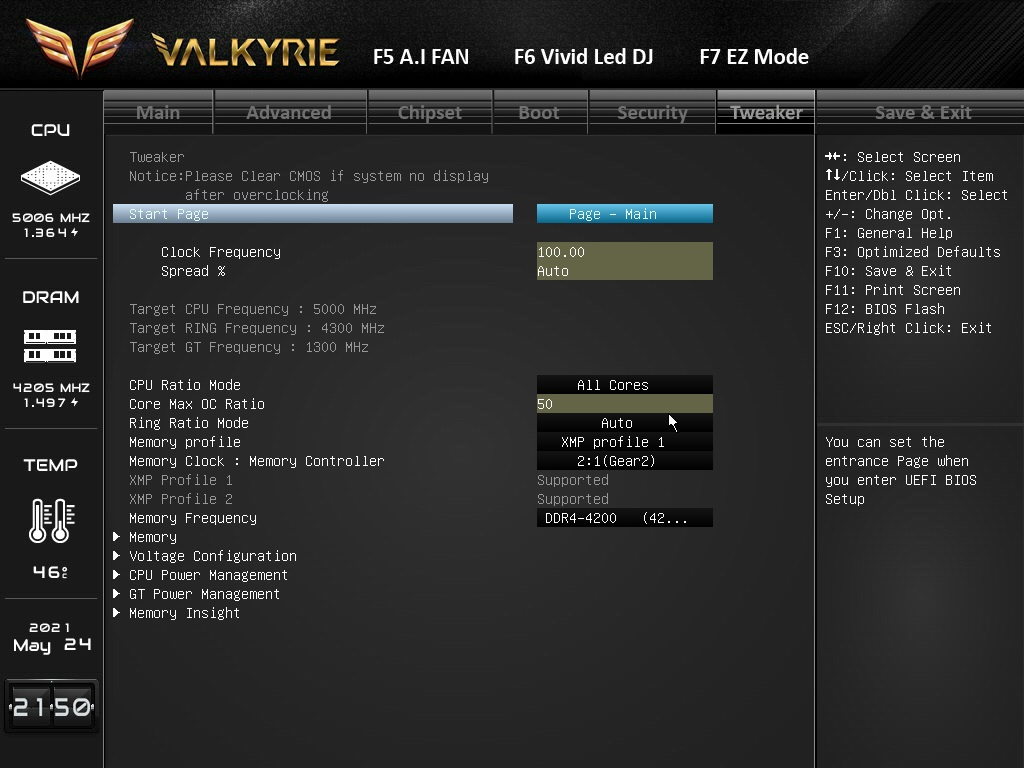Open the Start Page dropdown value
Screen dimensions: 1024x768
(624, 214)
